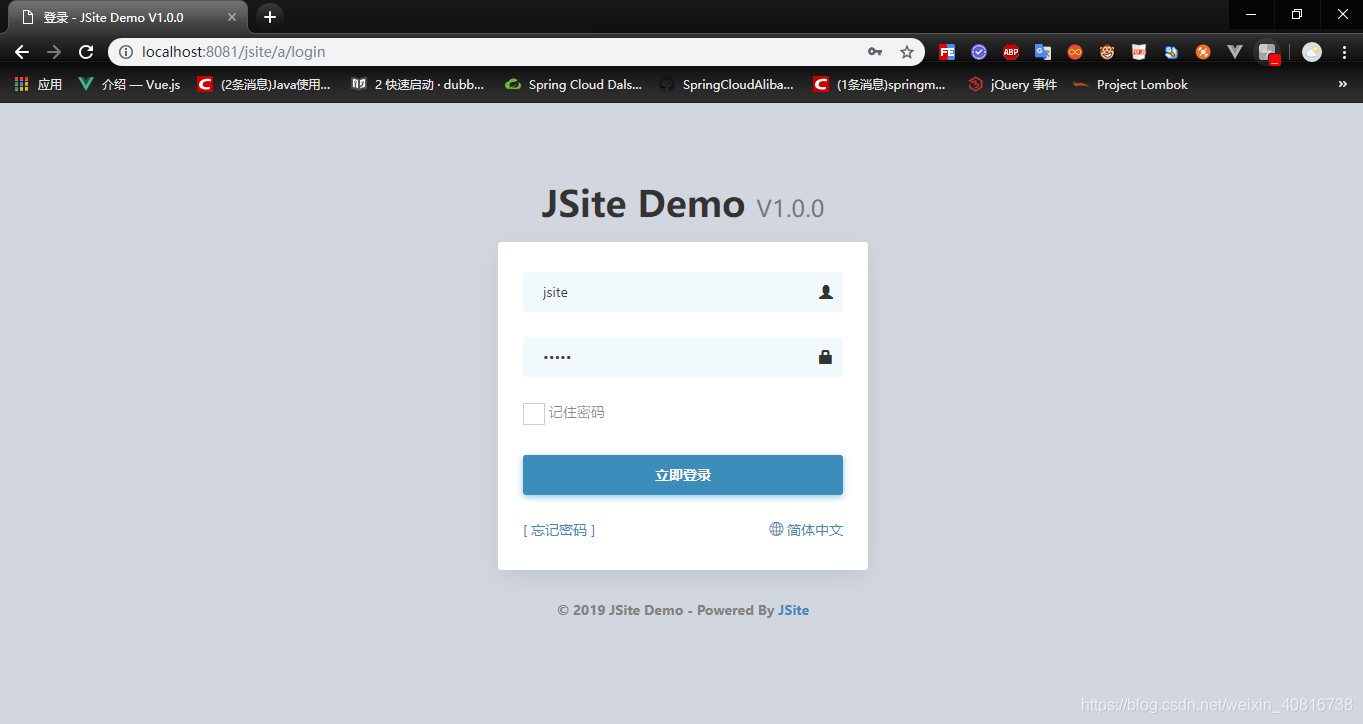Open the 简体中文 language selector
Viewport: 1363px width, 724px height.
tap(806, 530)
